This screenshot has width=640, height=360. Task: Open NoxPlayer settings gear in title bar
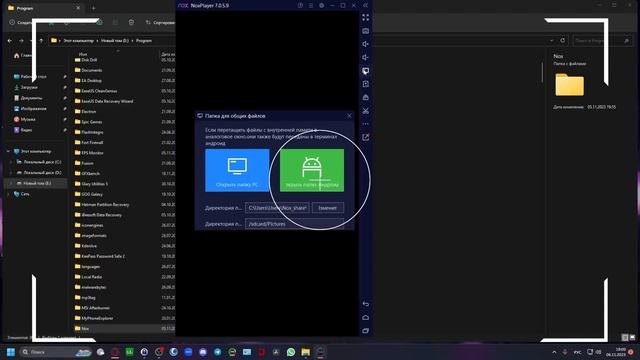point(322,5)
